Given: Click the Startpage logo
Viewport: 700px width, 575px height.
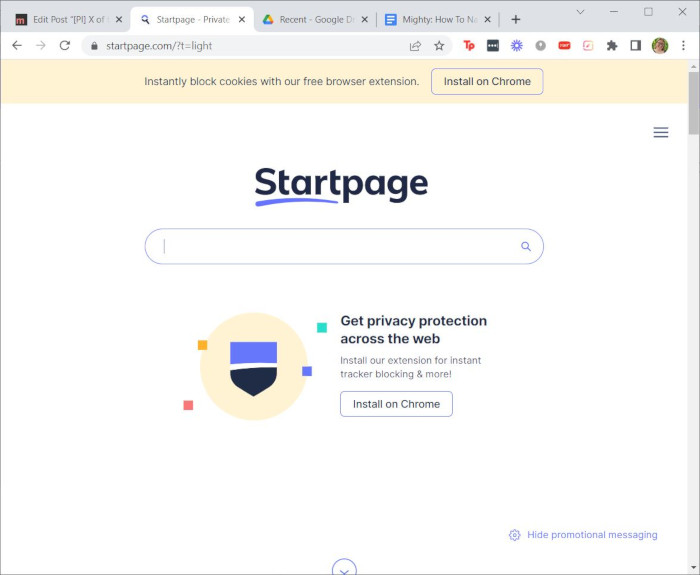Looking at the screenshot, I should pyautogui.click(x=341, y=186).
